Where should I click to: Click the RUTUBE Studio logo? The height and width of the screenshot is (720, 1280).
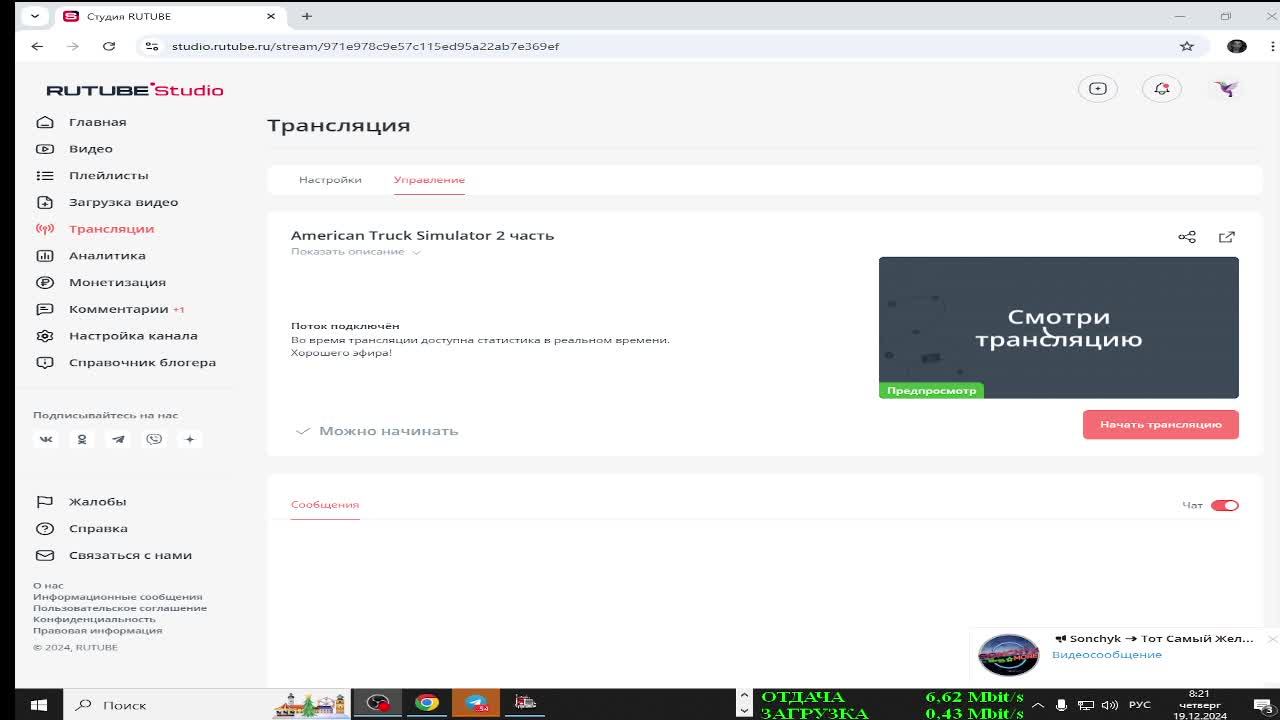[x=135, y=90]
